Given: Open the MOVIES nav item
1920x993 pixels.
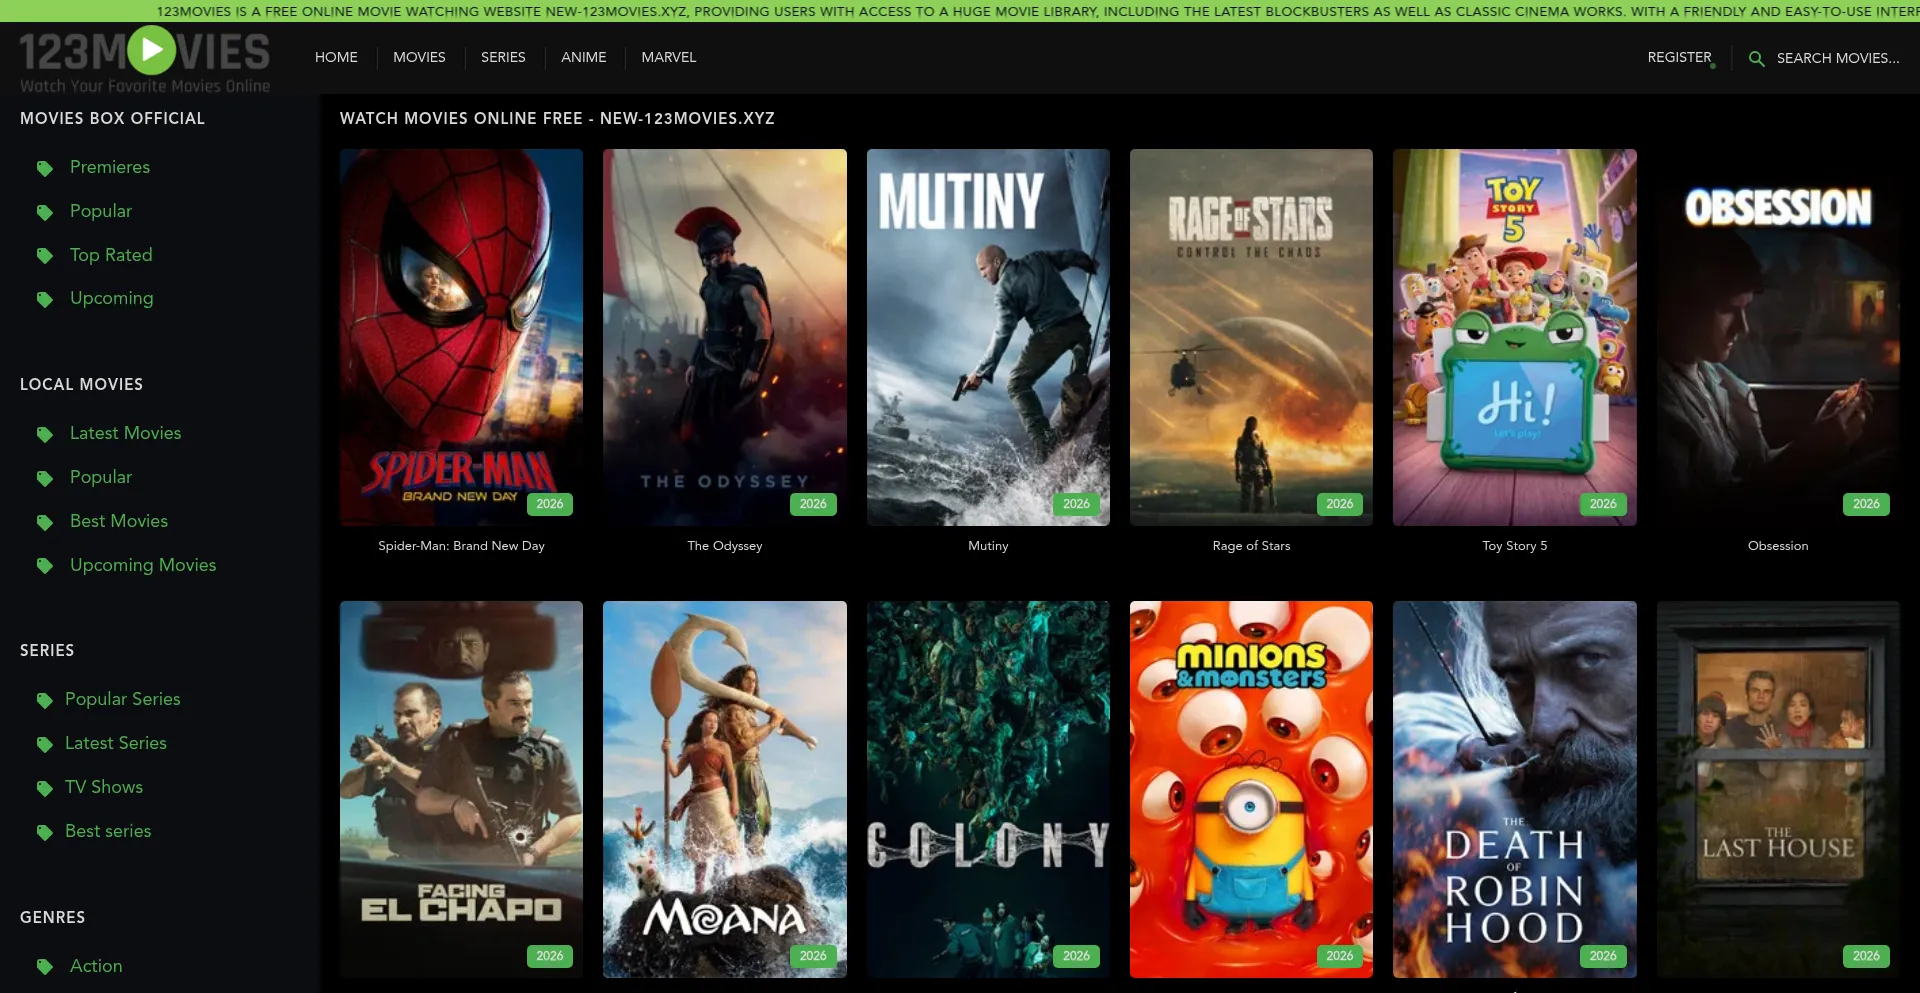Looking at the screenshot, I should [419, 57].
